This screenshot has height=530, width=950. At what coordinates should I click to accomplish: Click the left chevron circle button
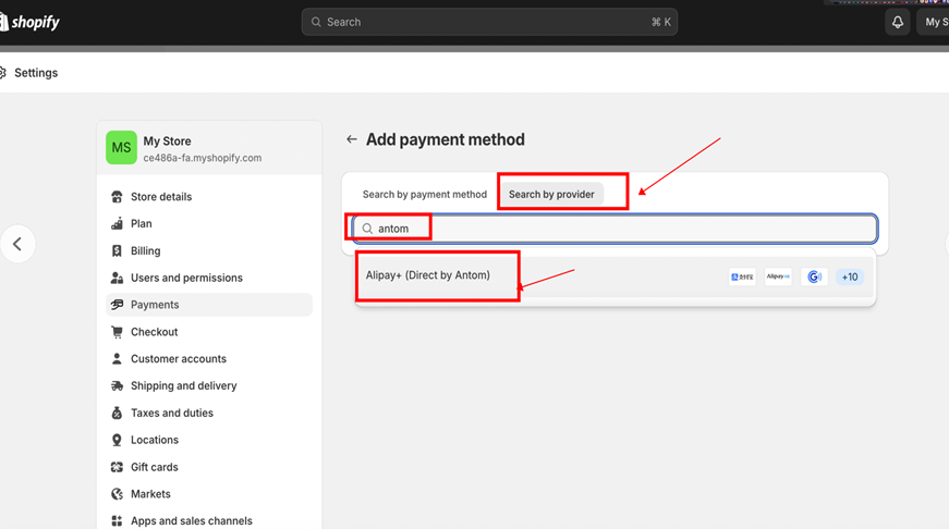pos(17,244)
